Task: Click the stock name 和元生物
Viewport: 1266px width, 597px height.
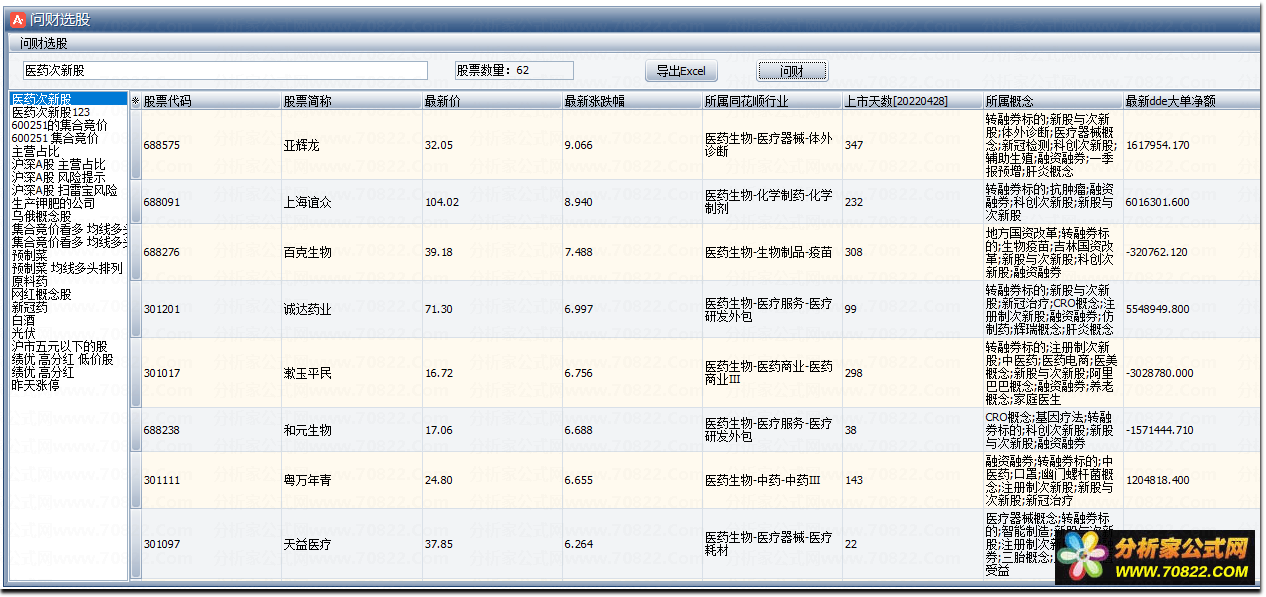Action: (x=307, y=430)
